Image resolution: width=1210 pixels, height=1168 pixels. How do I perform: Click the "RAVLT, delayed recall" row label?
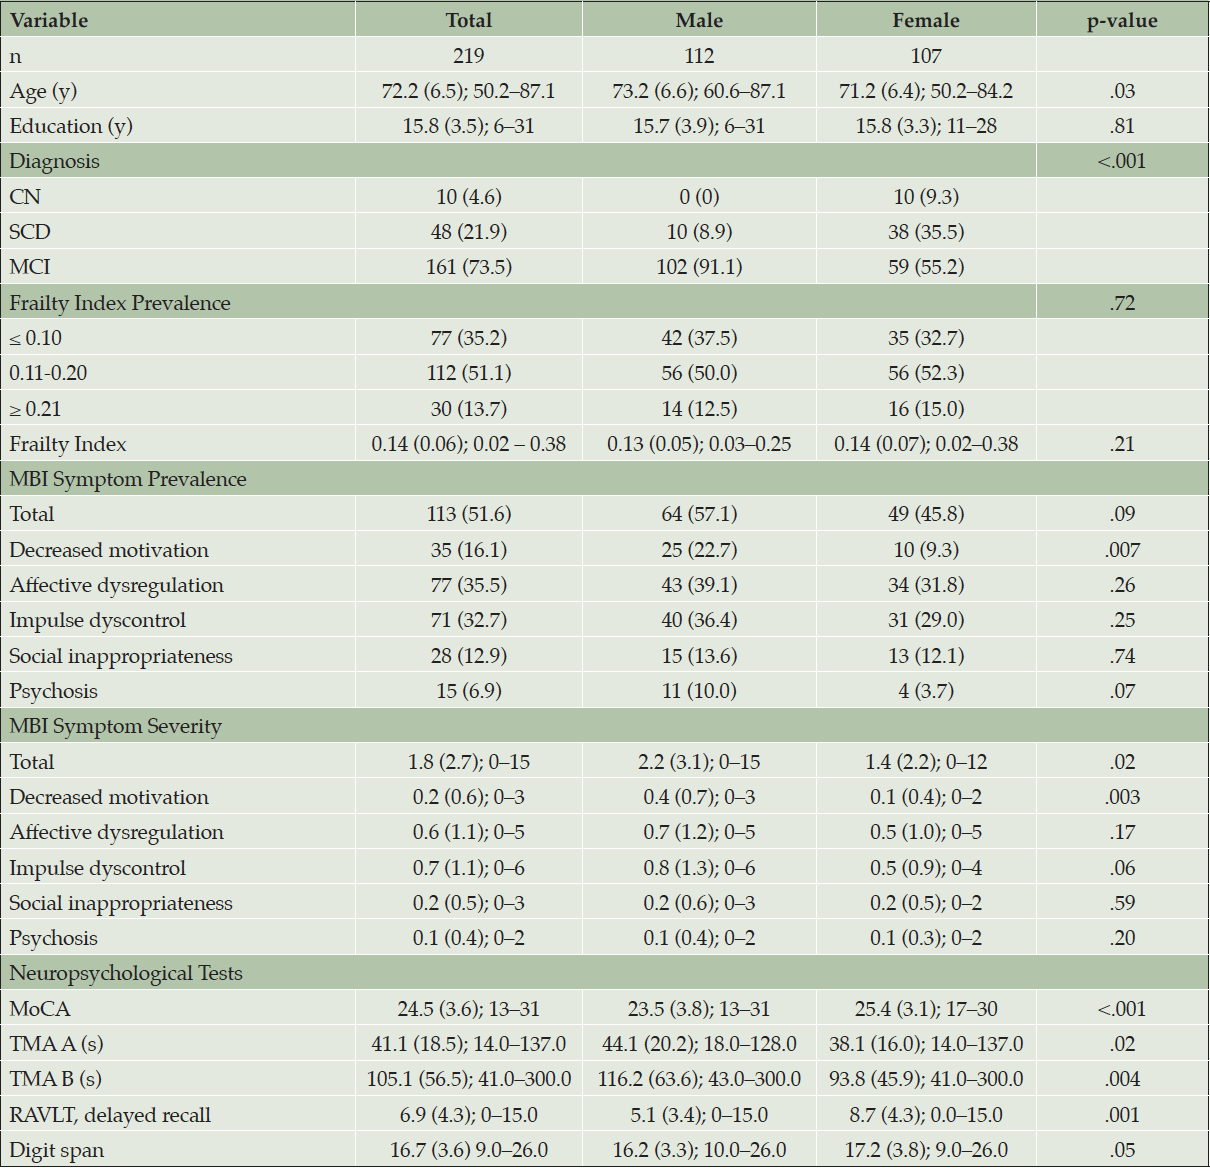(x=110, y=1115)
